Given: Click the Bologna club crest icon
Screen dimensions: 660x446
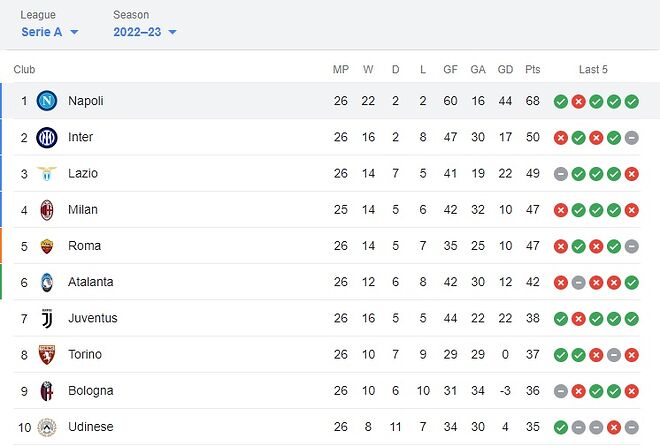Looking at the screenshot, I should pyautogui.click(x=46, y=390).
